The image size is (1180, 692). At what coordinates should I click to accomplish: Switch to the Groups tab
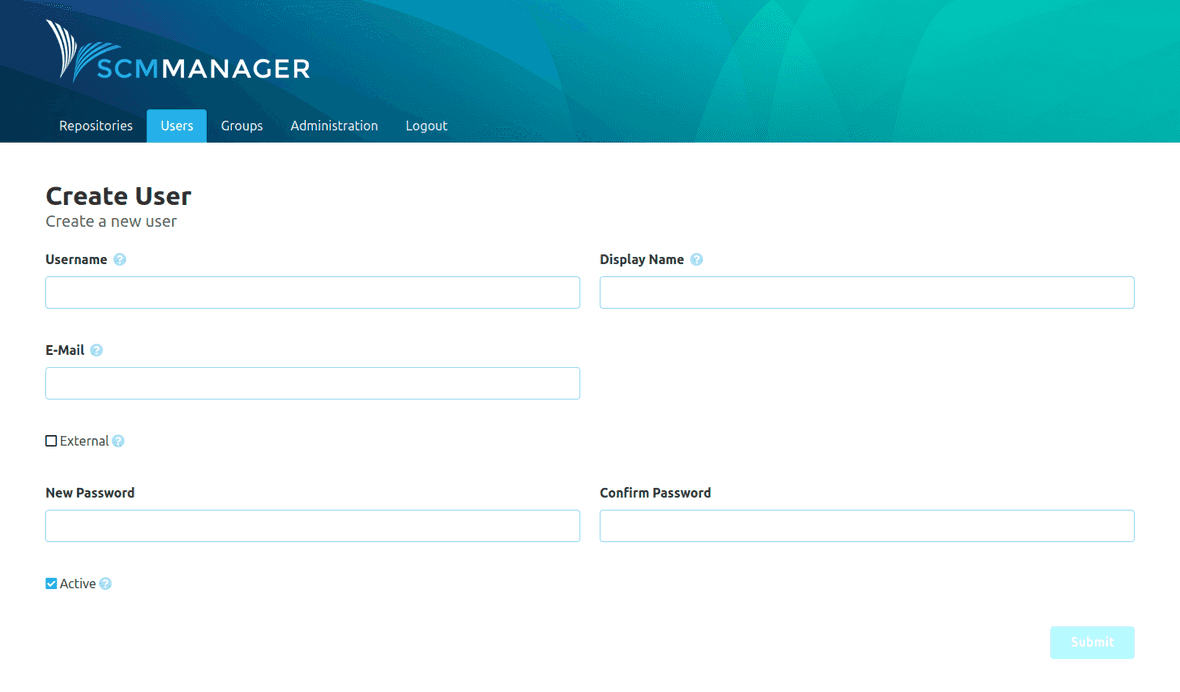(x=241, y=125)
